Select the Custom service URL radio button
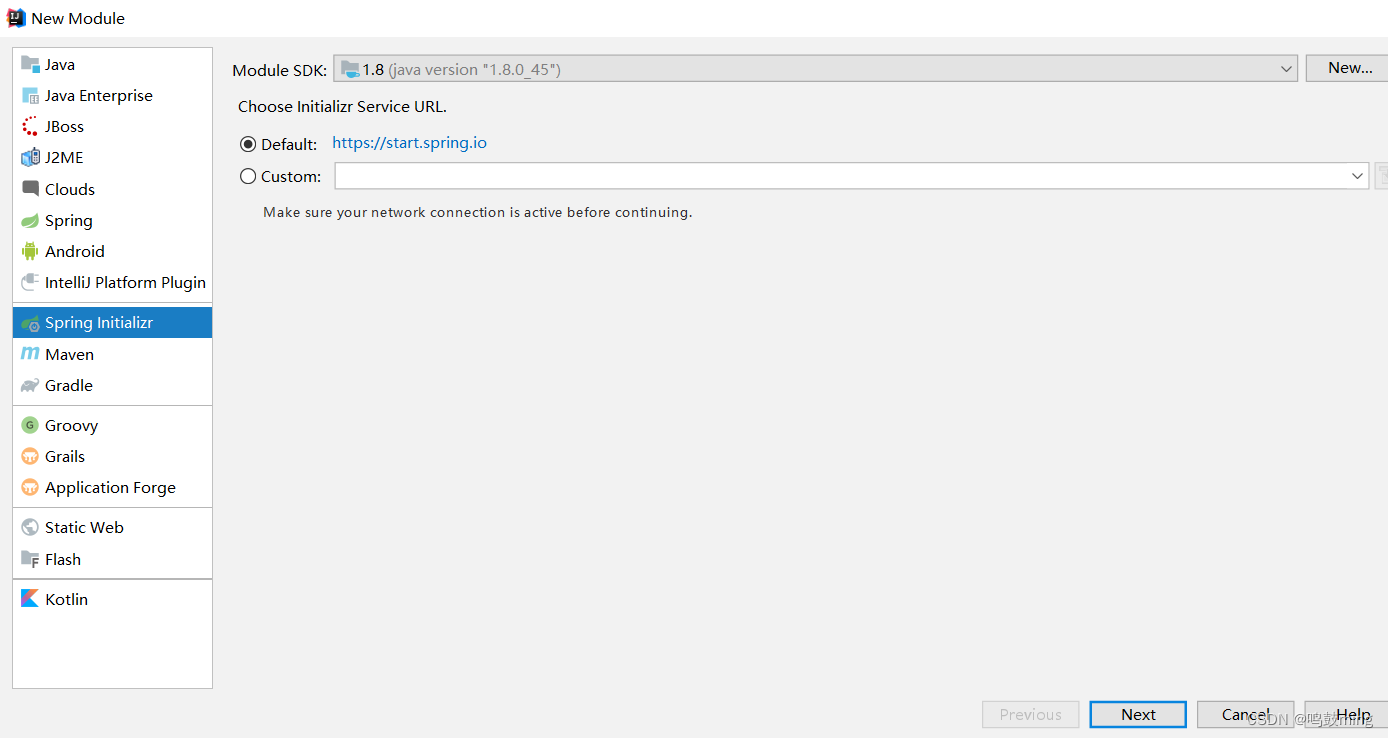The width and height of the screenshot is (1388, 738). 248,176
